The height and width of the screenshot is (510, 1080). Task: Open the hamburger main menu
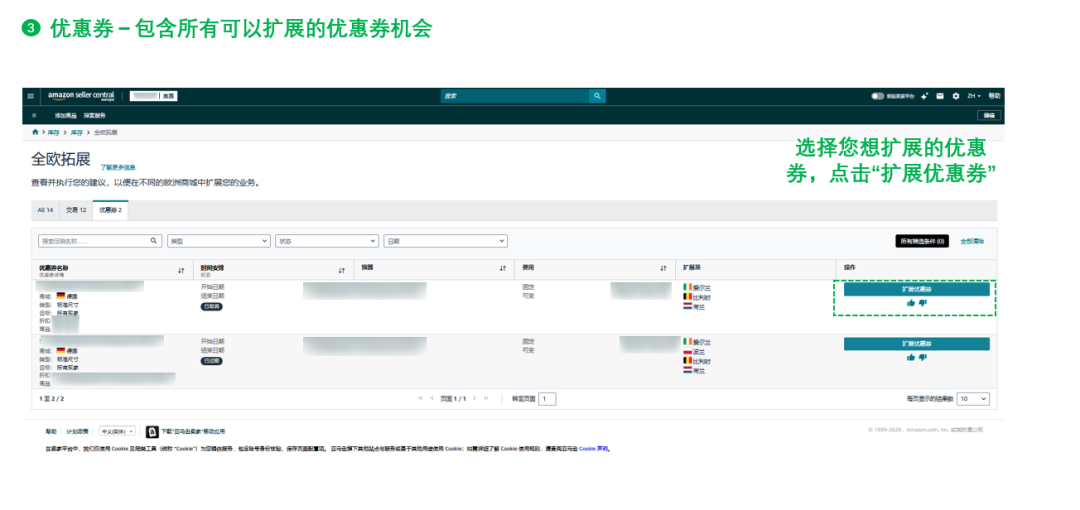pyautogui.click(x=30, y=96)
